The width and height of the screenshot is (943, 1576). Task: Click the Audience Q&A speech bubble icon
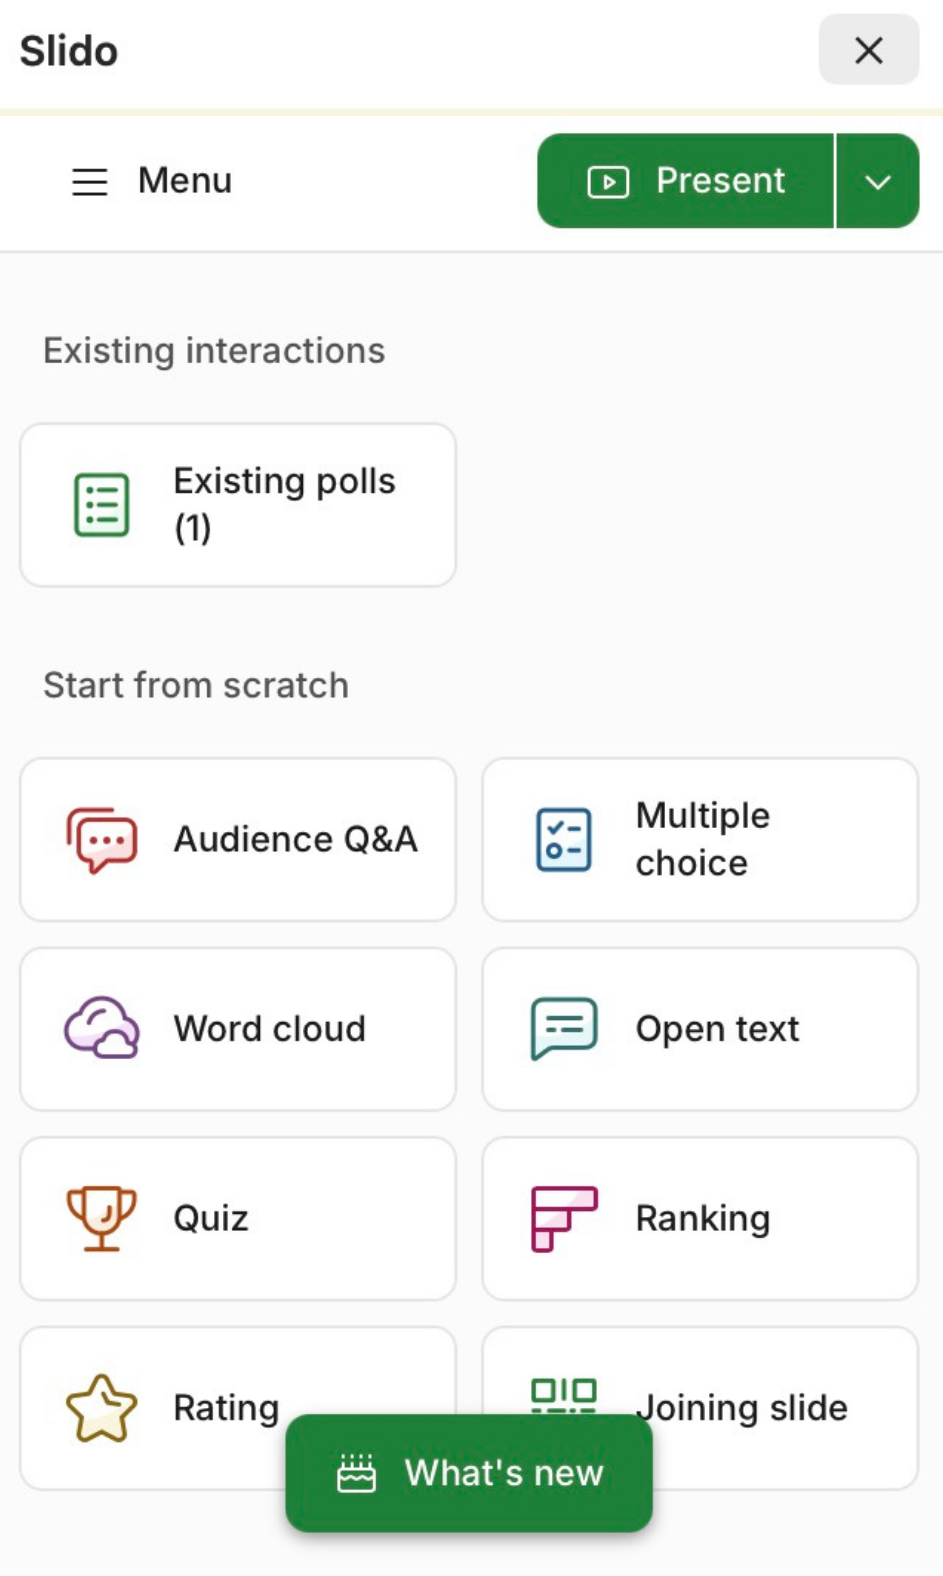pyautogui.click(x=101, y=839)
